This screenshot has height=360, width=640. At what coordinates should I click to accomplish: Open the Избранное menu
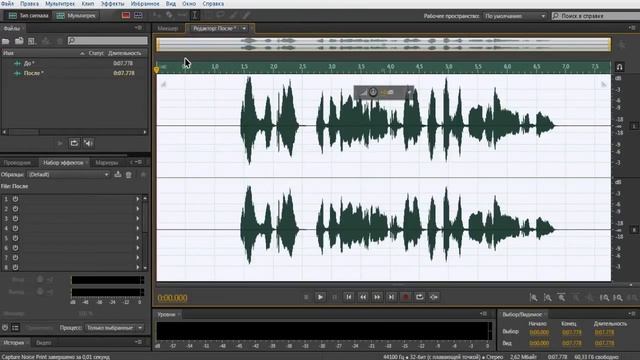pos(145,4)
